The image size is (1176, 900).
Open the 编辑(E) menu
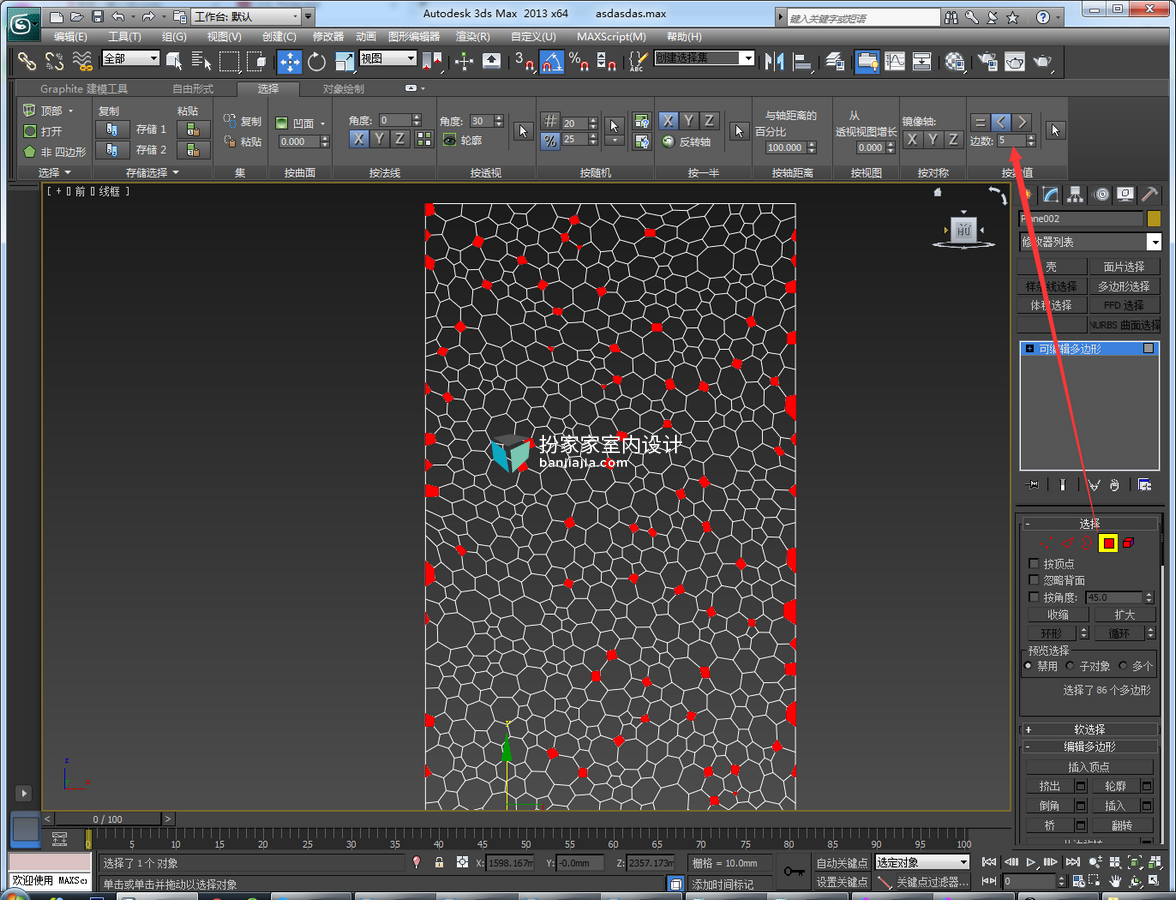[x=70, y=36]
